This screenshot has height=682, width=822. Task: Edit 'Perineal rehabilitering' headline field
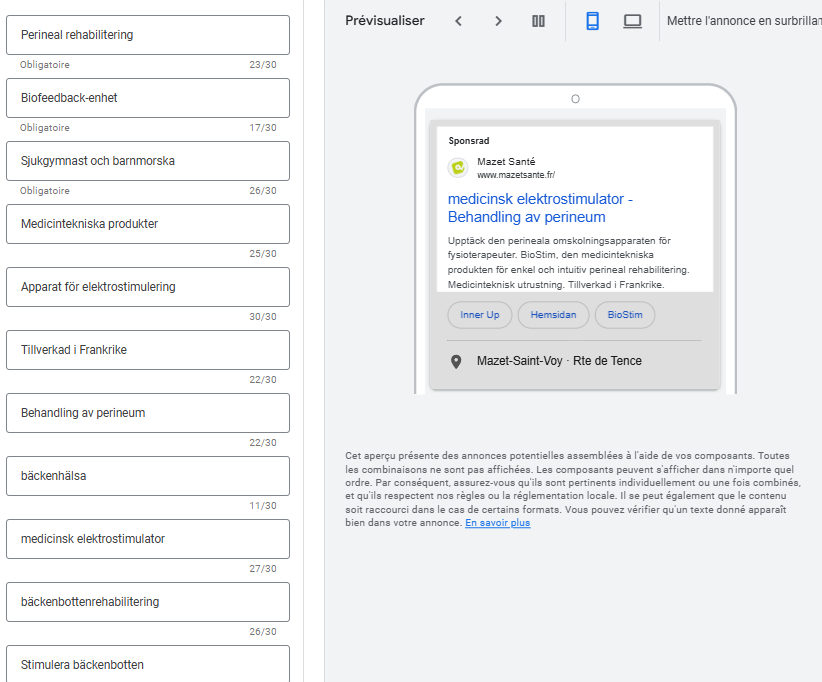click(x=148, y=35)
